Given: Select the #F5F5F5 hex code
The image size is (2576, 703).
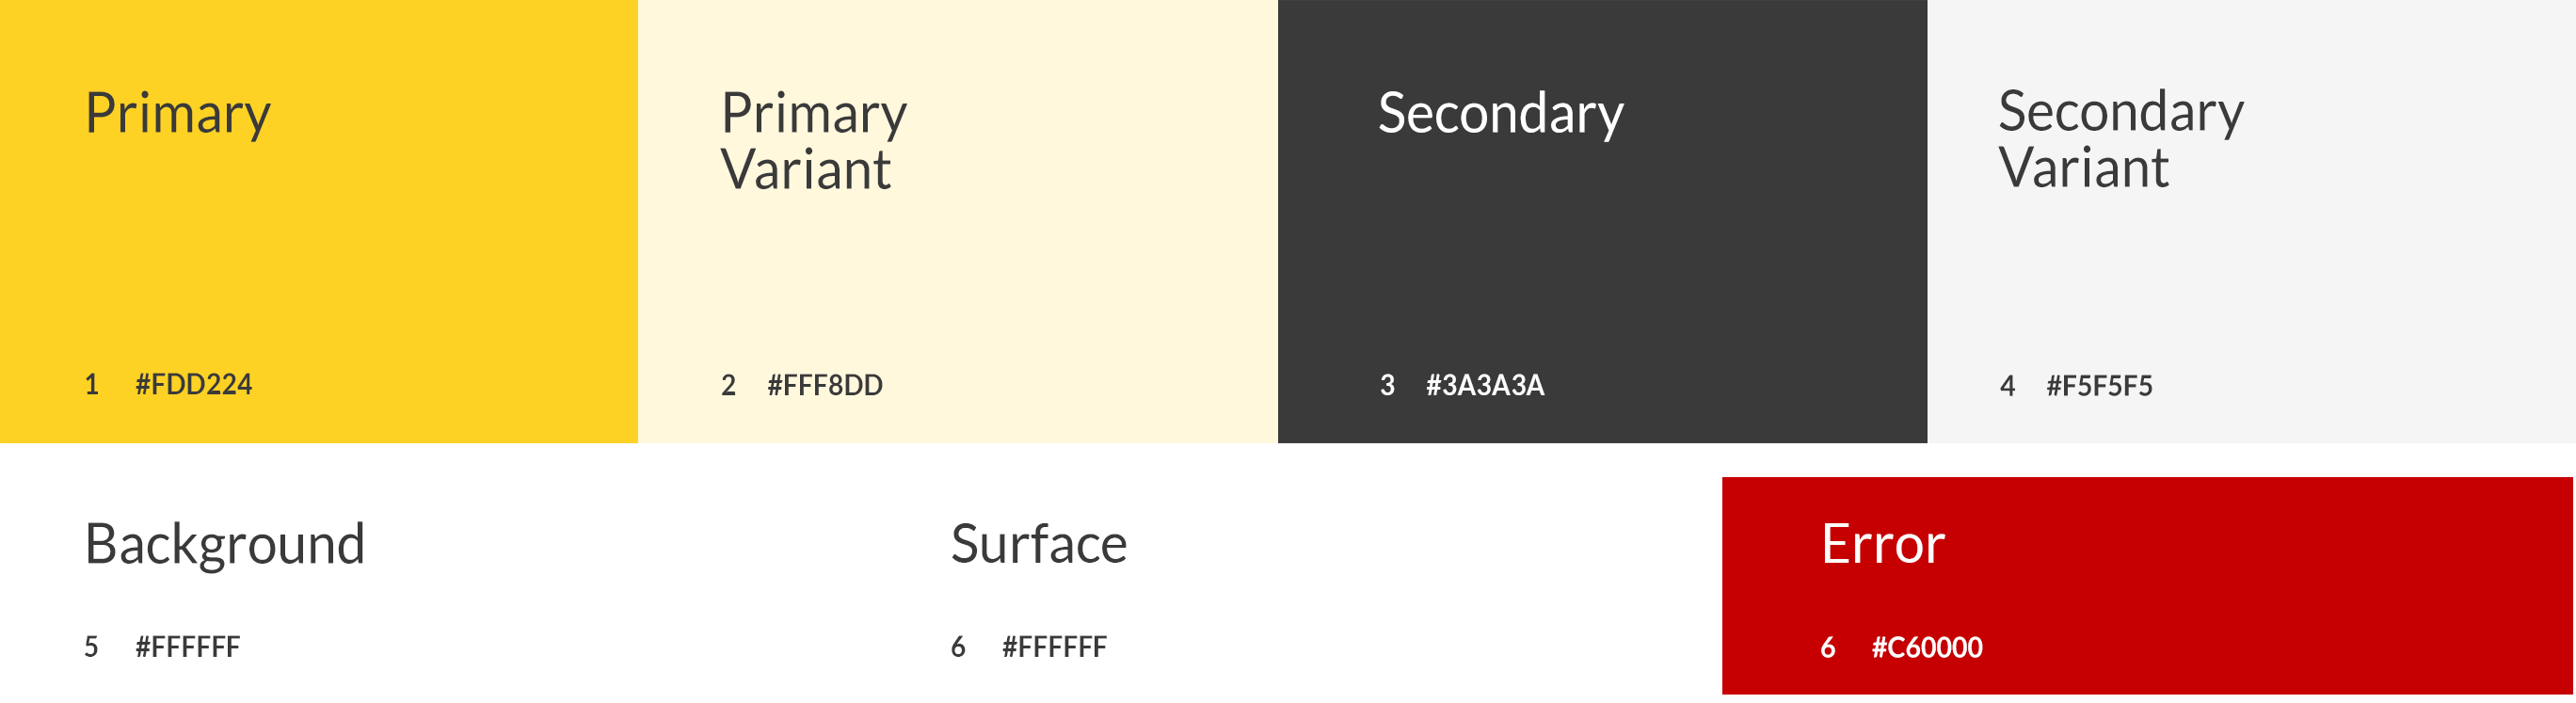Looking at the screenshot, I should point(2099,386).
